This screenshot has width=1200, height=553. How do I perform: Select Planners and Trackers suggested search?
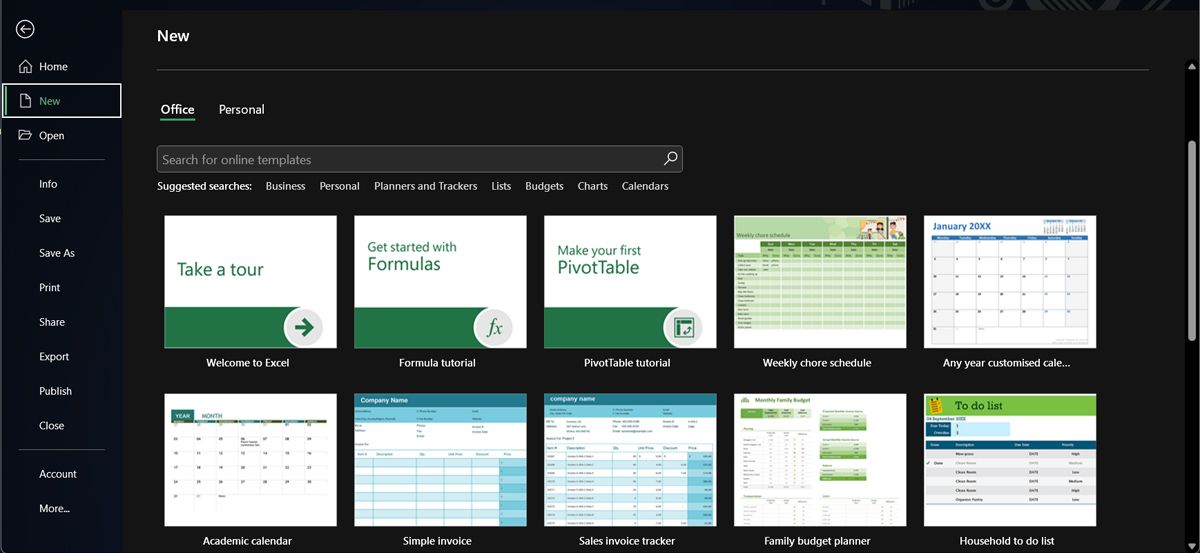coord(425,186)
